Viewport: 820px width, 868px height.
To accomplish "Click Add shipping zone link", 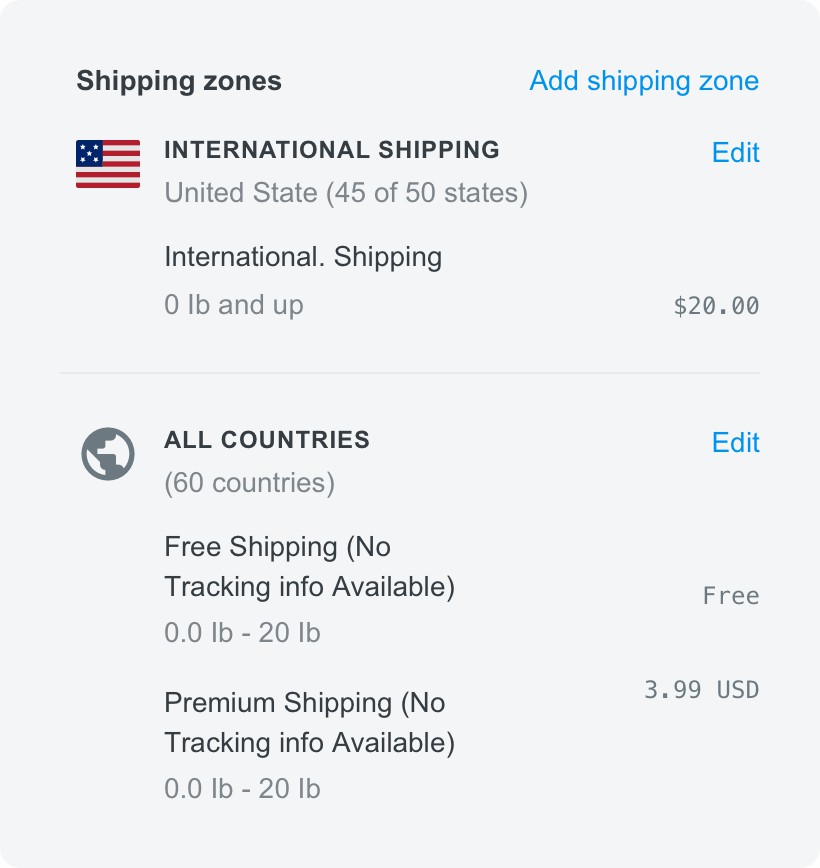I will tap(644, 81).
